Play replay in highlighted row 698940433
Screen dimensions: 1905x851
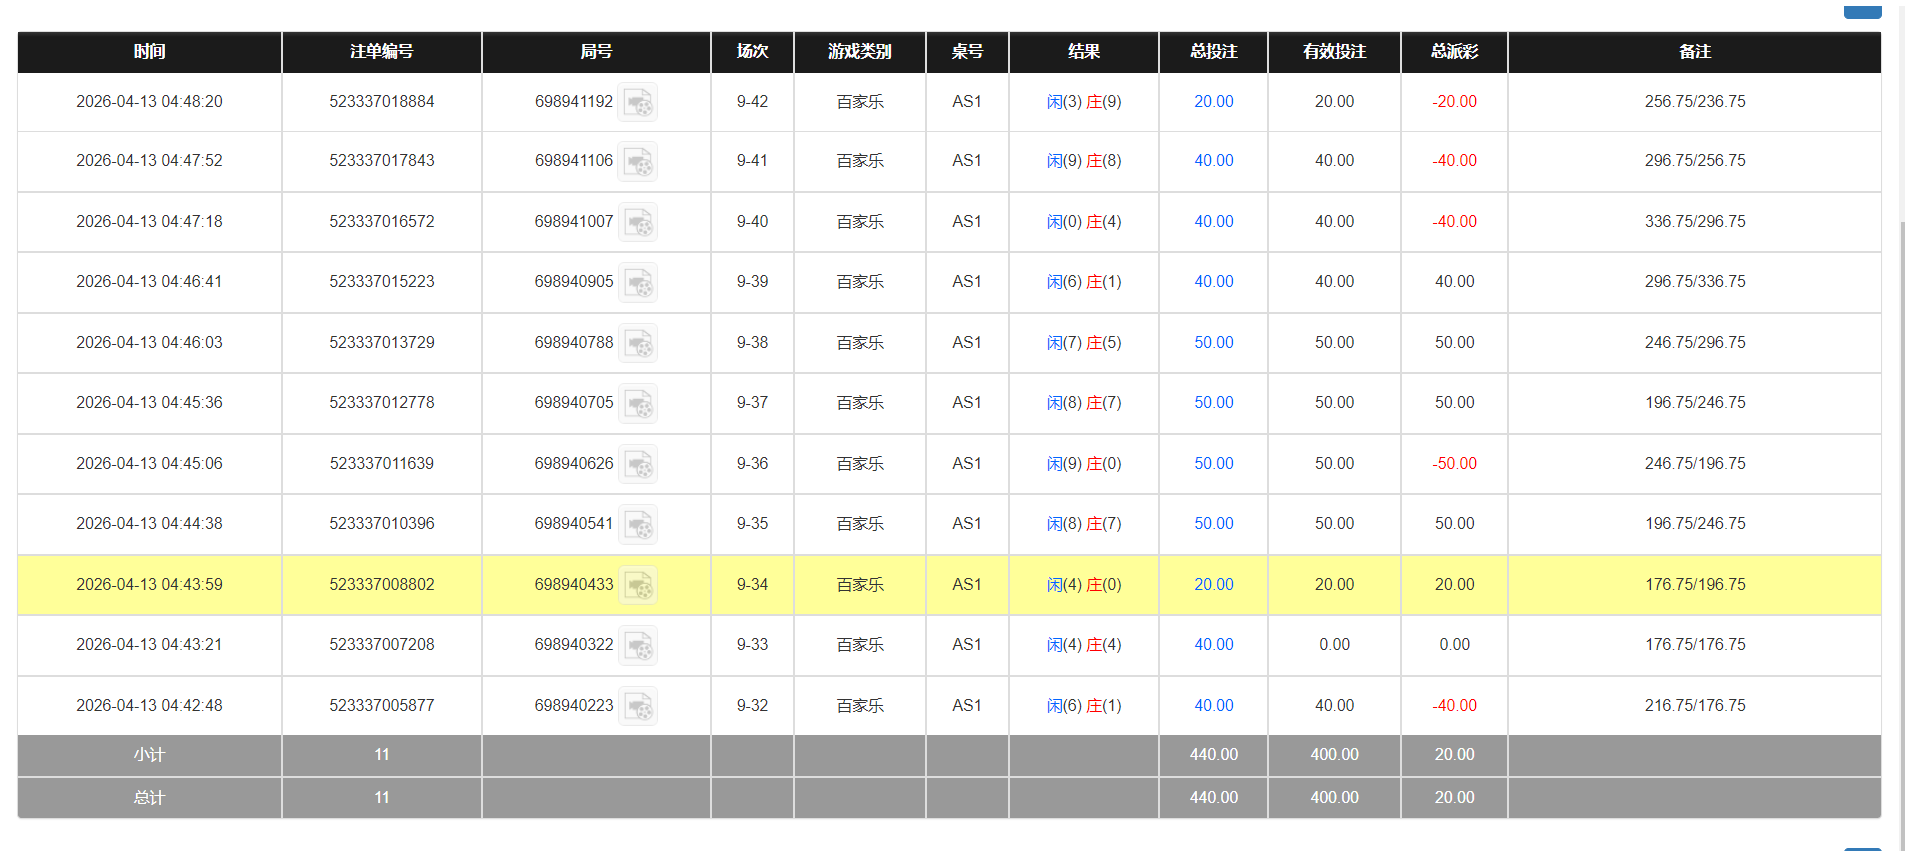point(638,585)
